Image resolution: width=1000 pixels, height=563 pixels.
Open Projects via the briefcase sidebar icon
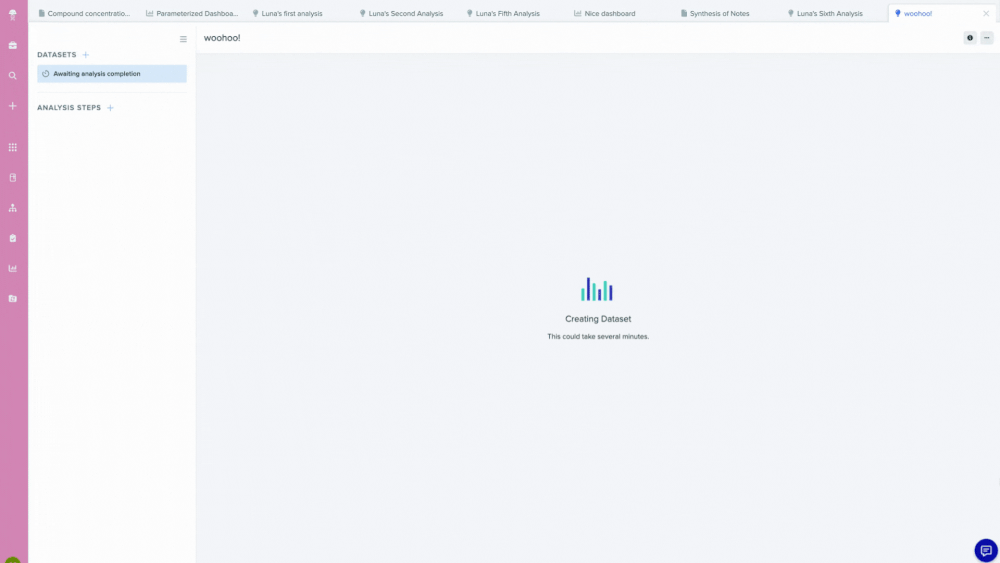click(13, 45)
